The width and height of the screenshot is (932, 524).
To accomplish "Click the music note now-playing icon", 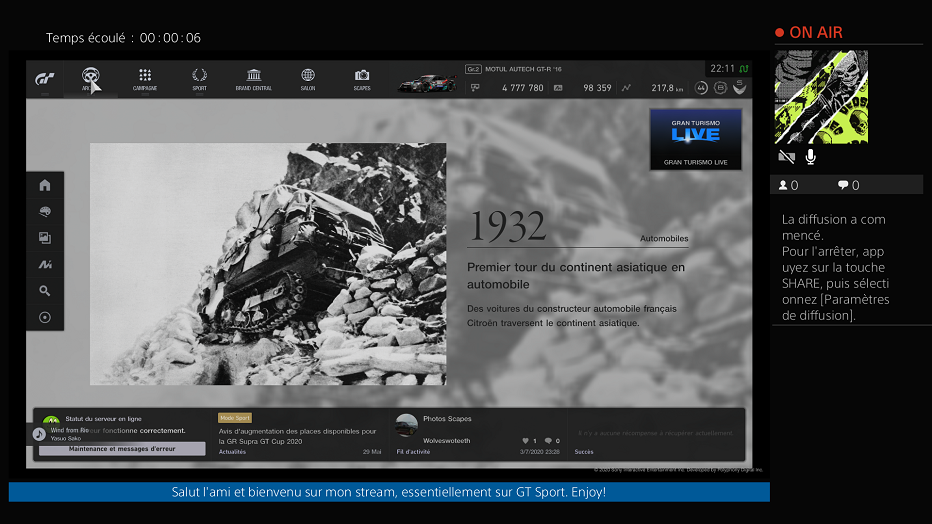I will pos(39,434).
